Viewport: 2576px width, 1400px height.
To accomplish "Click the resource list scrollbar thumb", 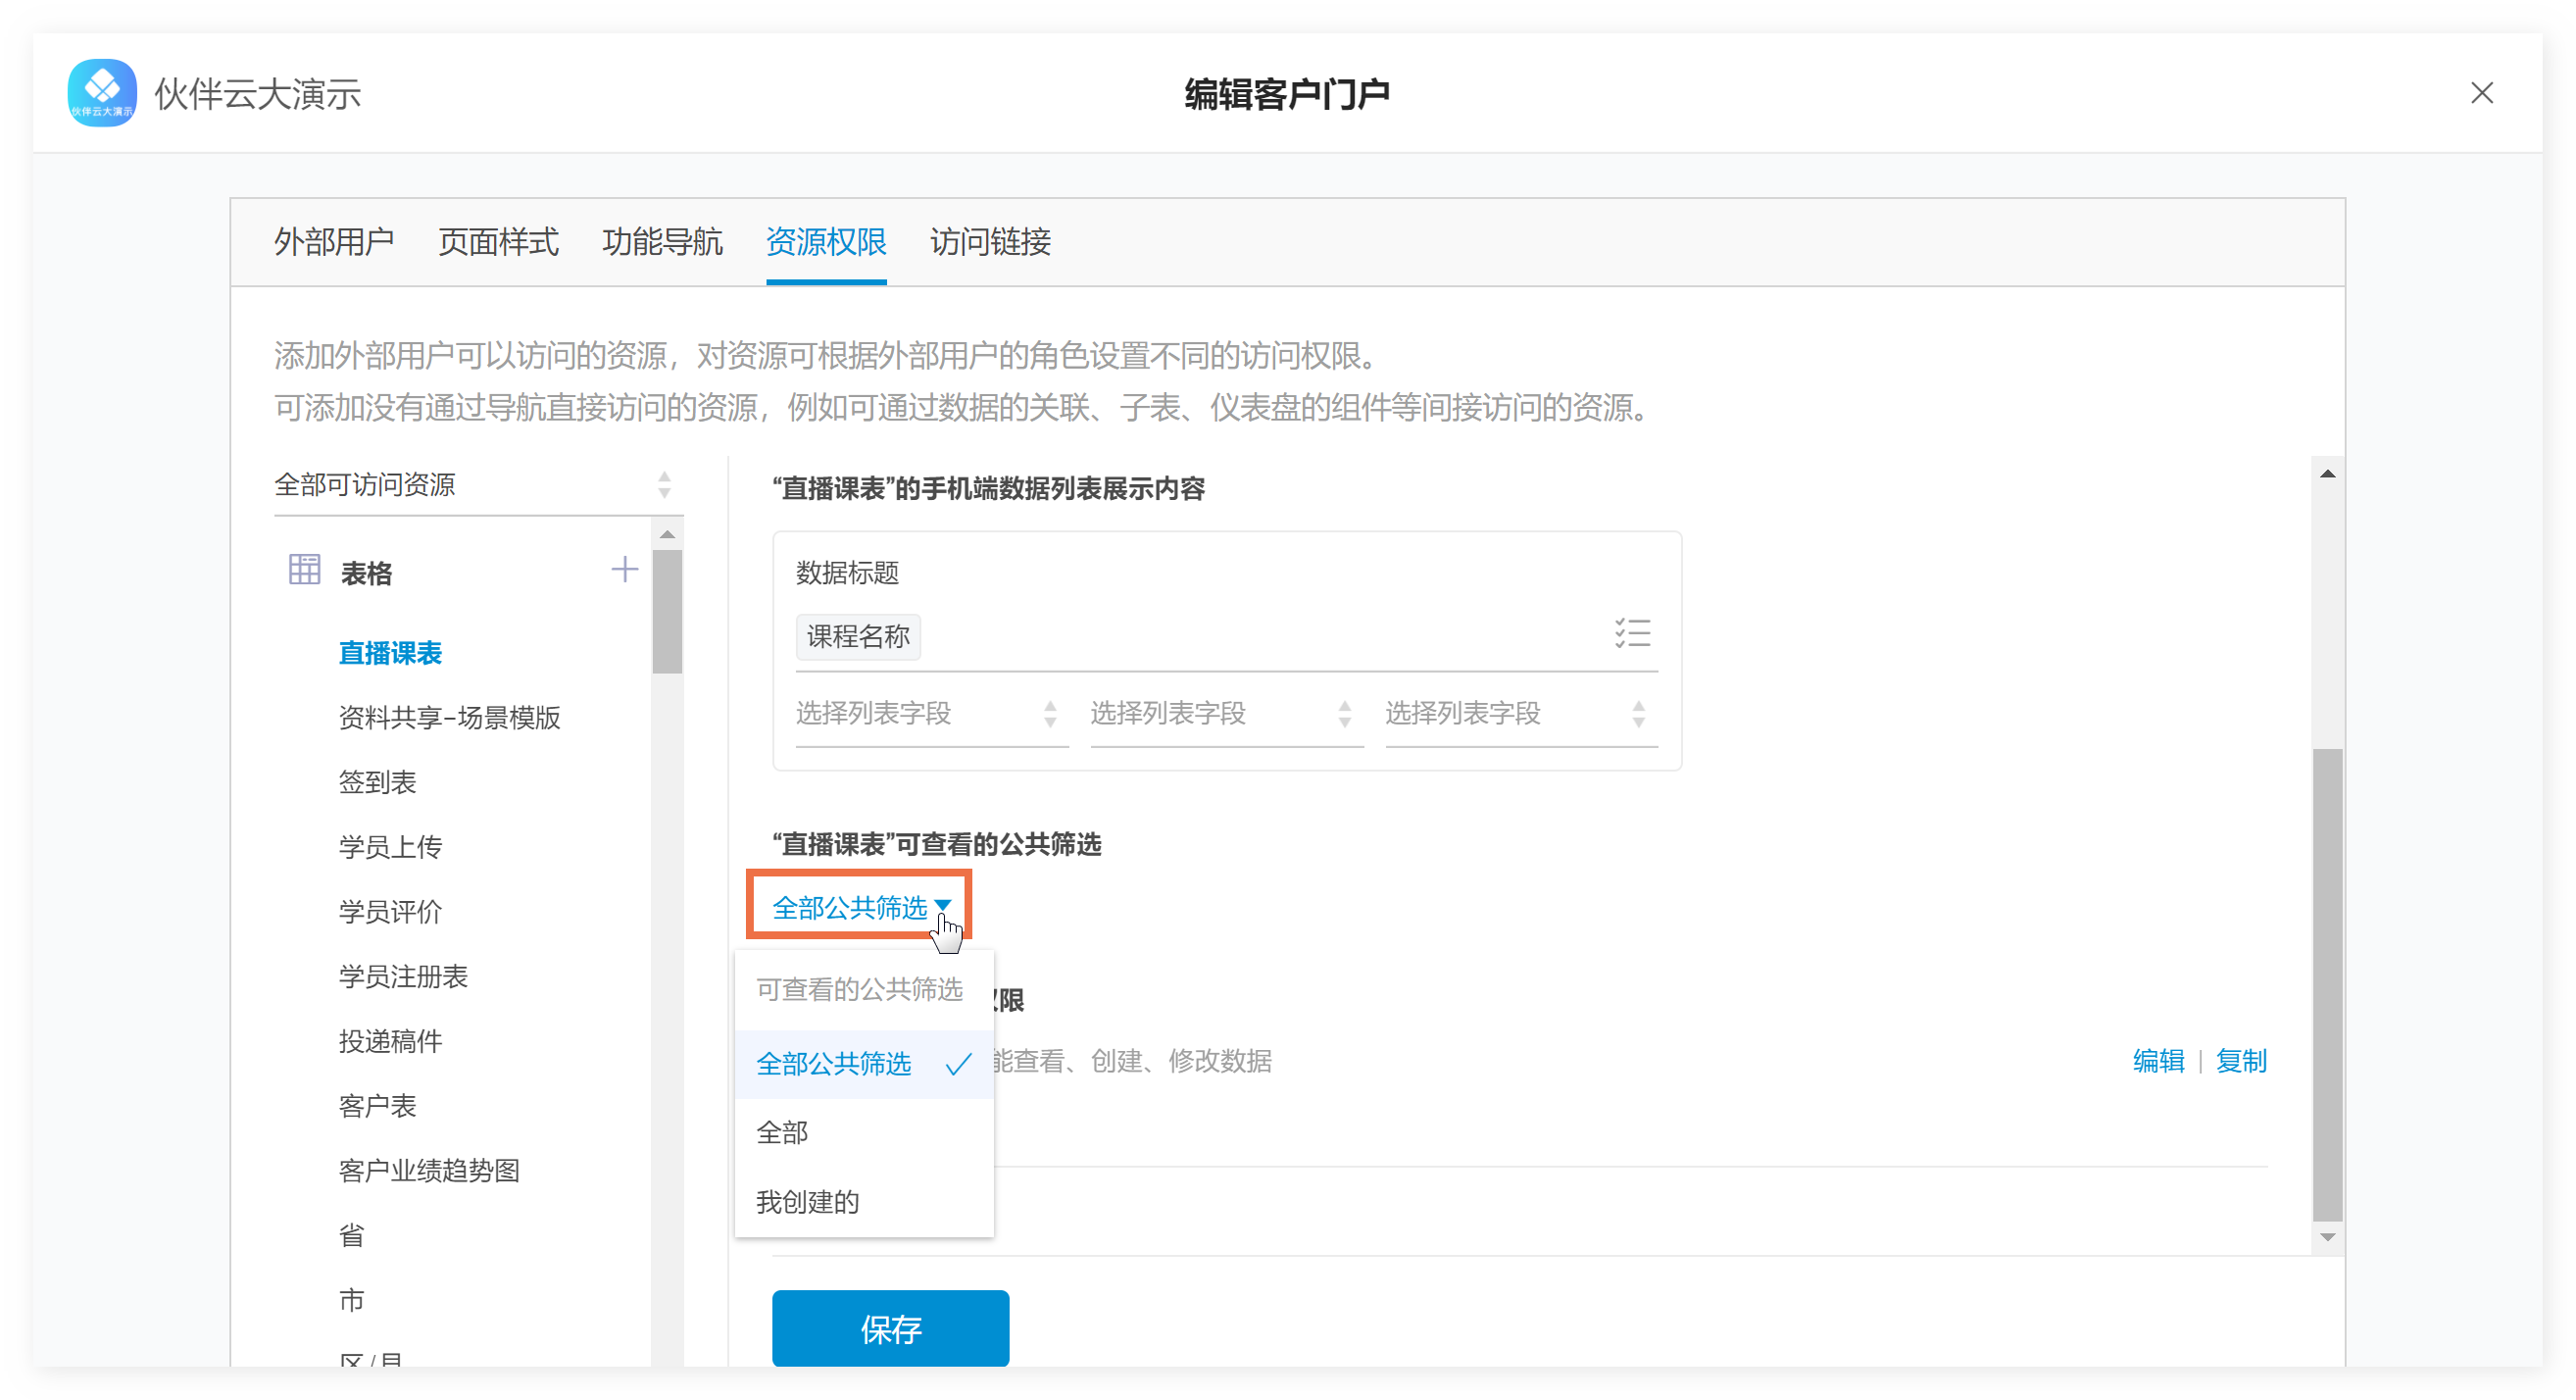I will pos(667,611).
